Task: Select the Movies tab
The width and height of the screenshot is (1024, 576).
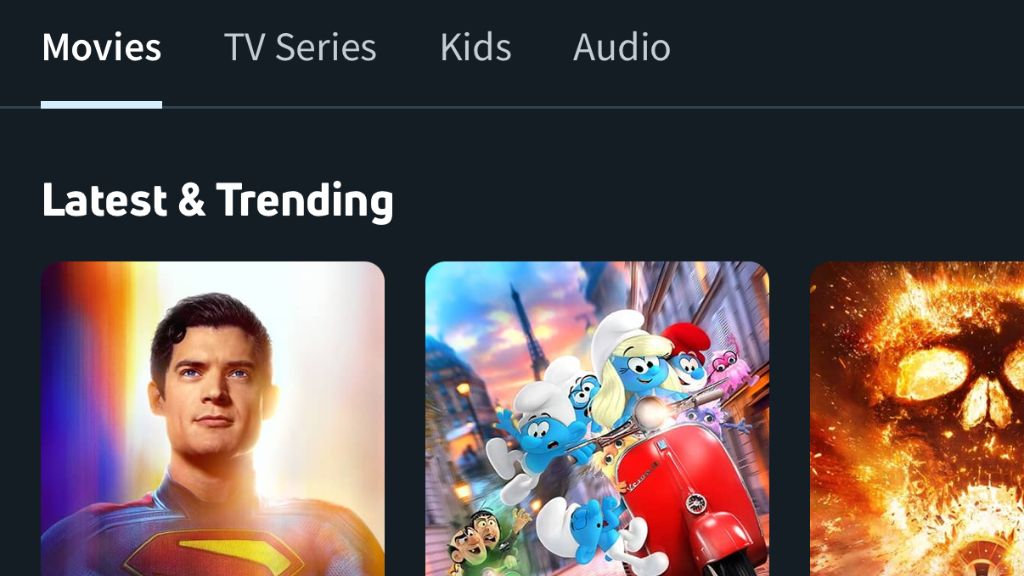Action: click(101, 48)
